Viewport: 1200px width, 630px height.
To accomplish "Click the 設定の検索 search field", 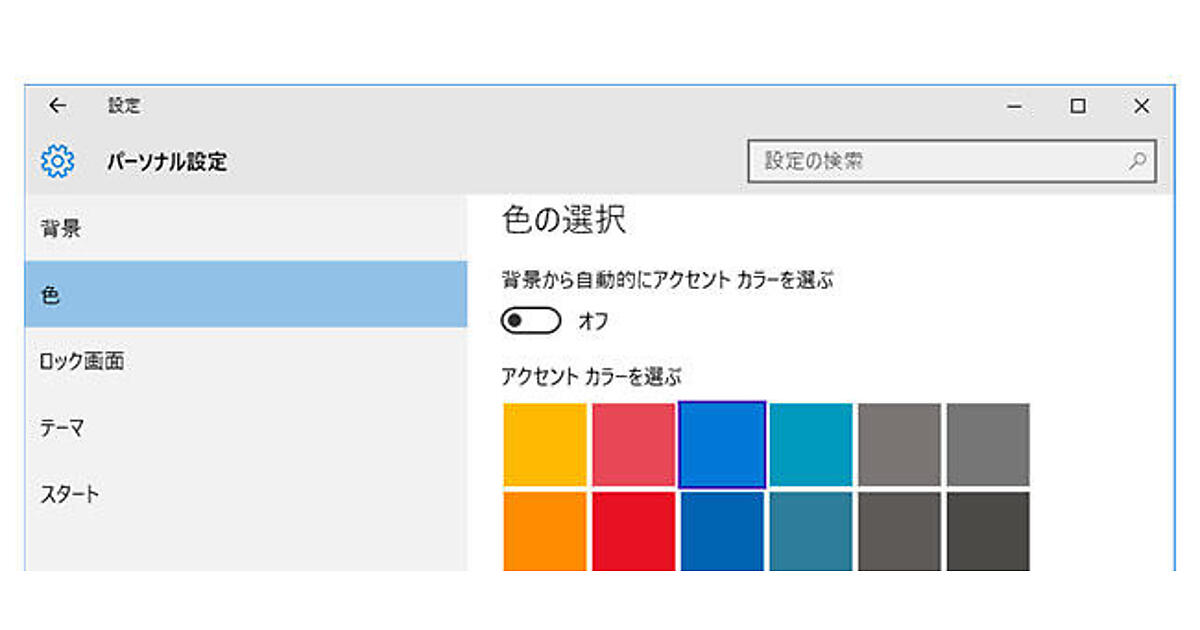I will pos(940,161).
